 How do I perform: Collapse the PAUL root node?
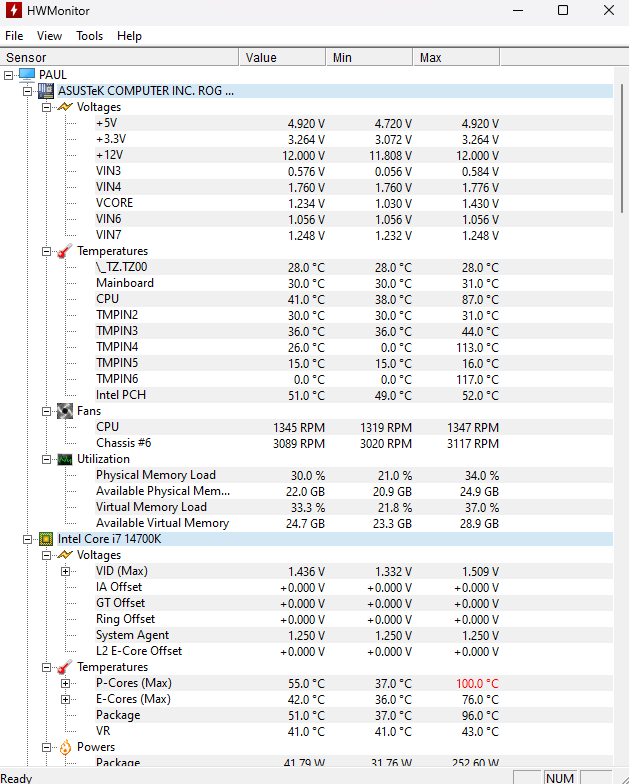click(8, 75)
